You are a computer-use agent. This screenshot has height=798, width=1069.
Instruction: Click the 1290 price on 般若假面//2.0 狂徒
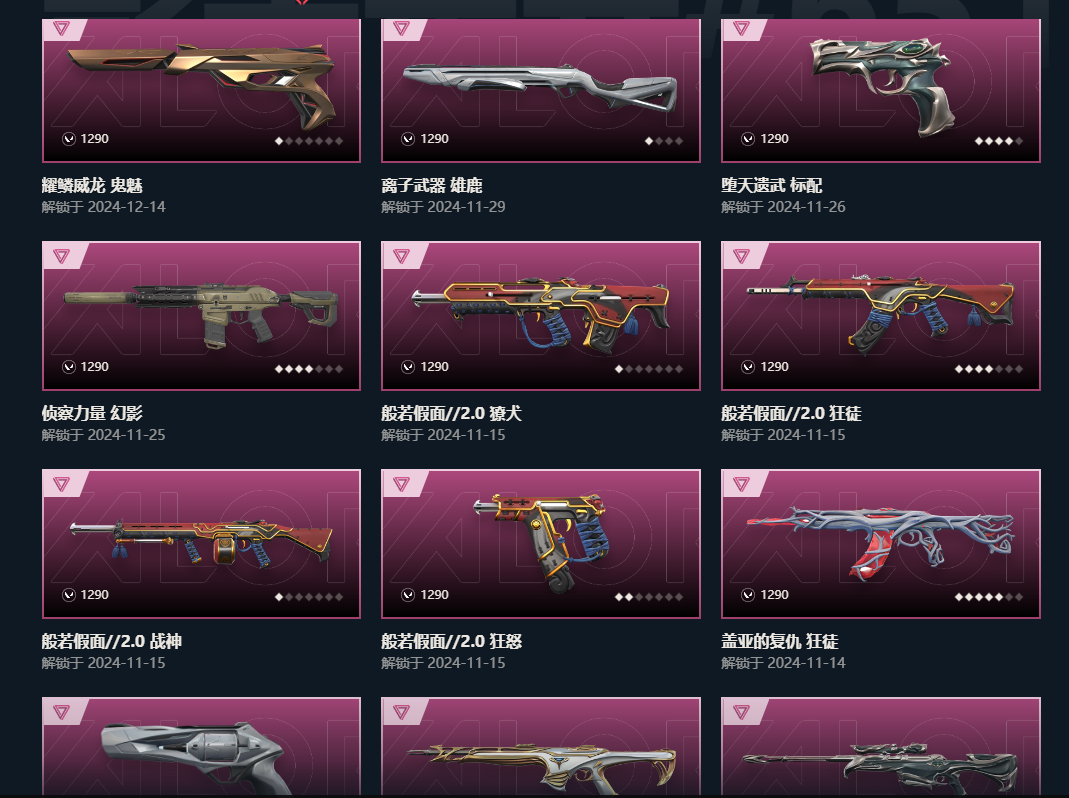coord(774,367)
